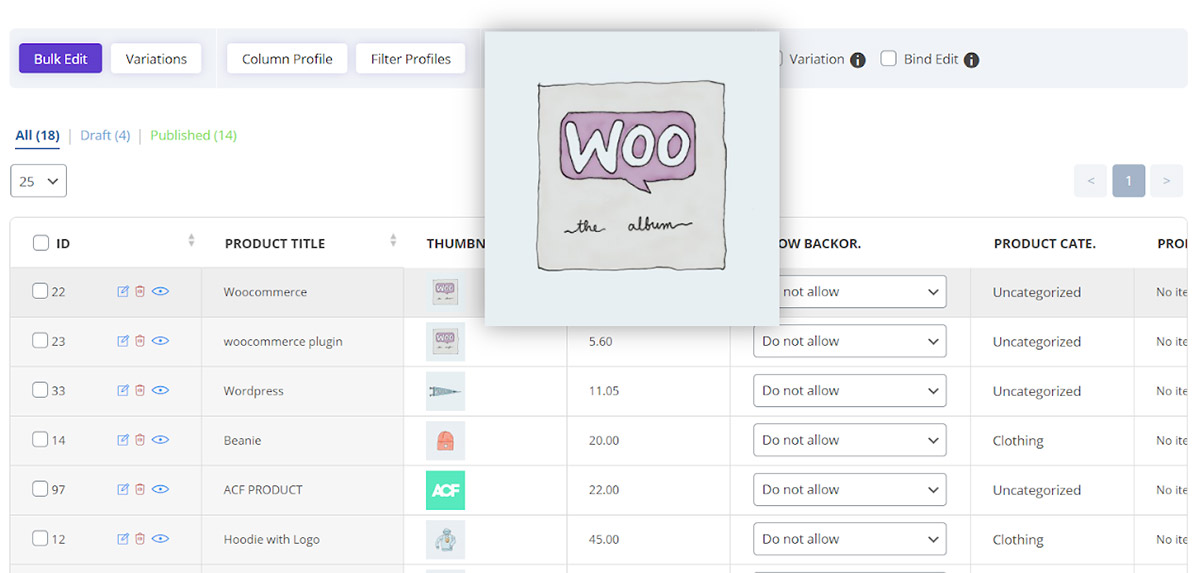
Task: Check the select-all ID header checkbox
Action: click(41, 243)
